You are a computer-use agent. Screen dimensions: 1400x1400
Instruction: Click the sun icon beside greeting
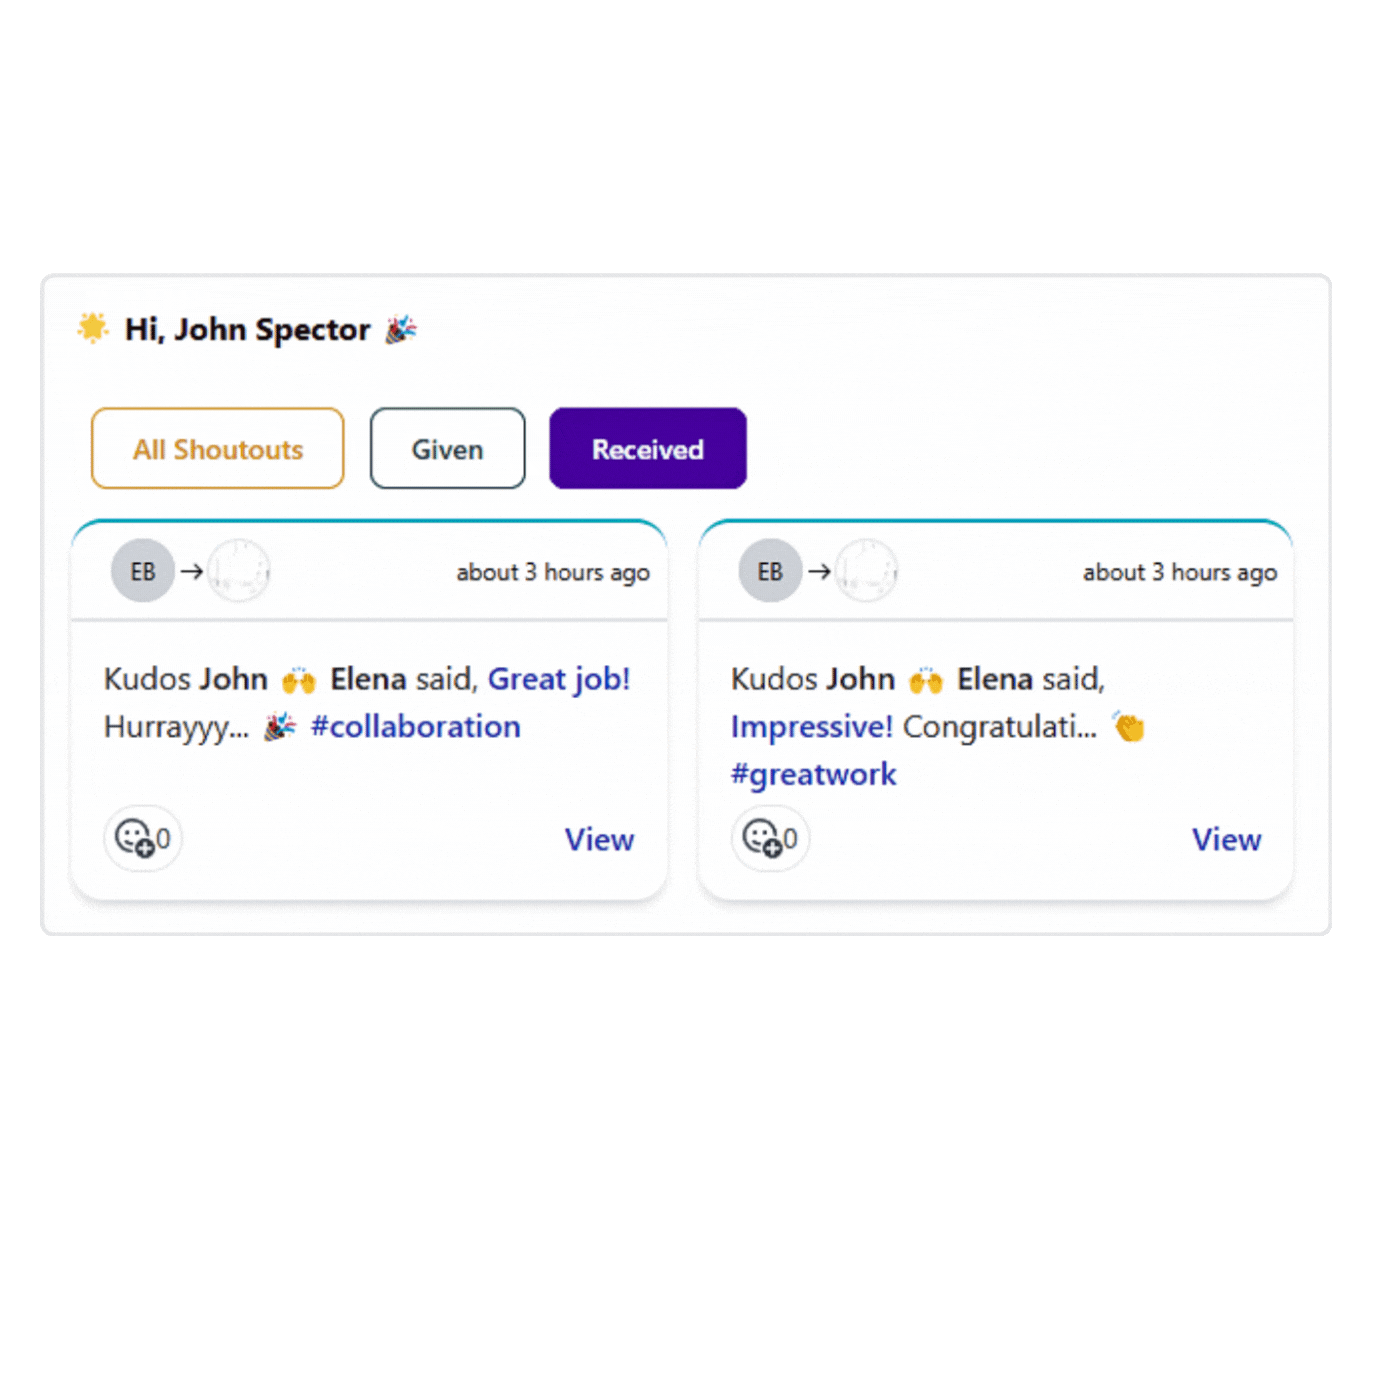[93, 328]
